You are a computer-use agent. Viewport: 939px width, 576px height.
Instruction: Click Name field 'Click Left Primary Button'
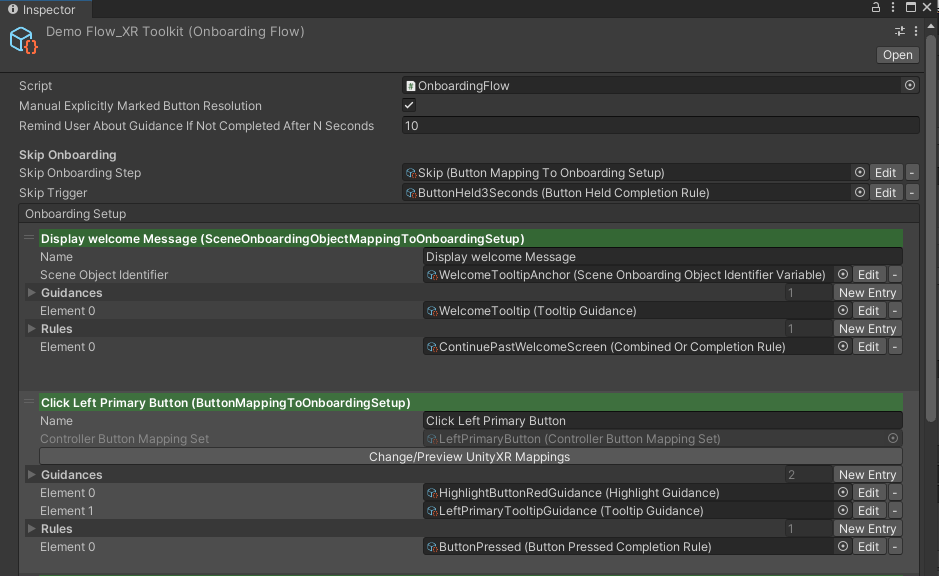point(662,421)
